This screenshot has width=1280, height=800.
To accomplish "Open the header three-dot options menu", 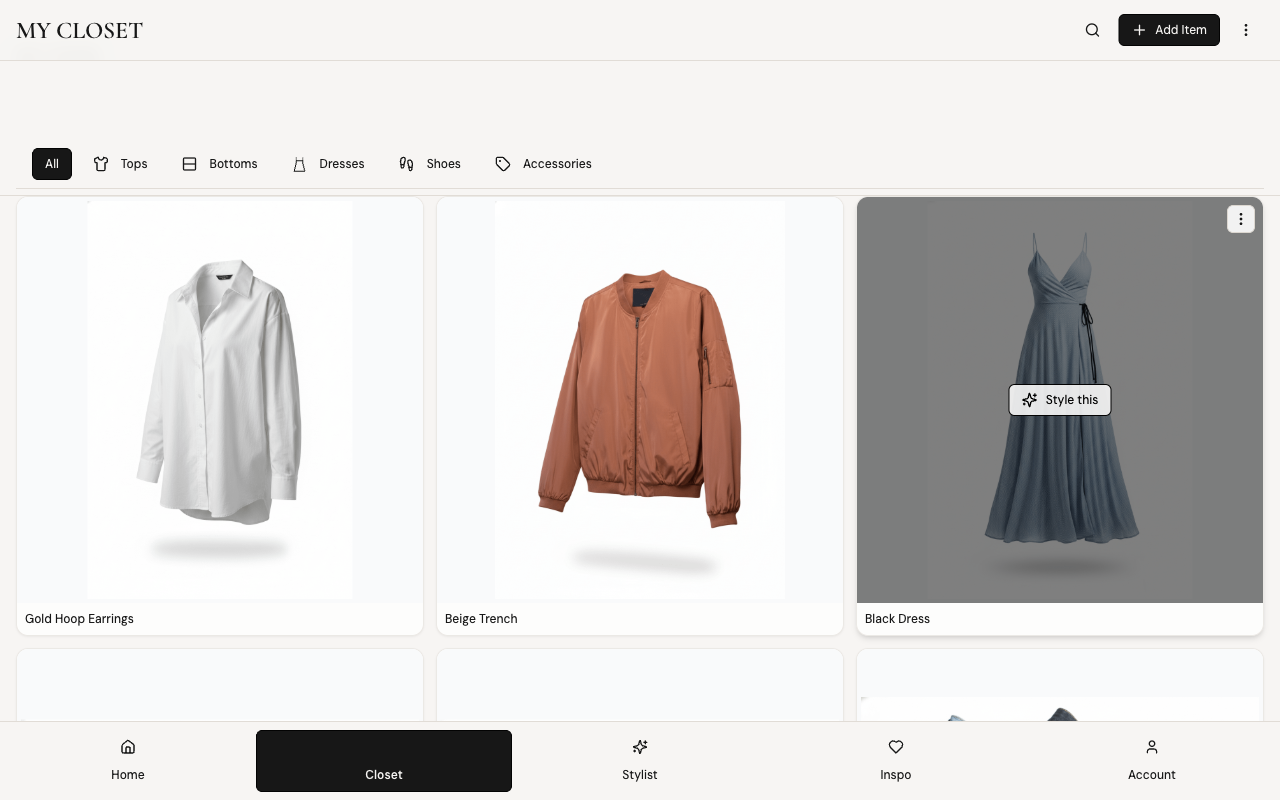I will pos(1246,30).
